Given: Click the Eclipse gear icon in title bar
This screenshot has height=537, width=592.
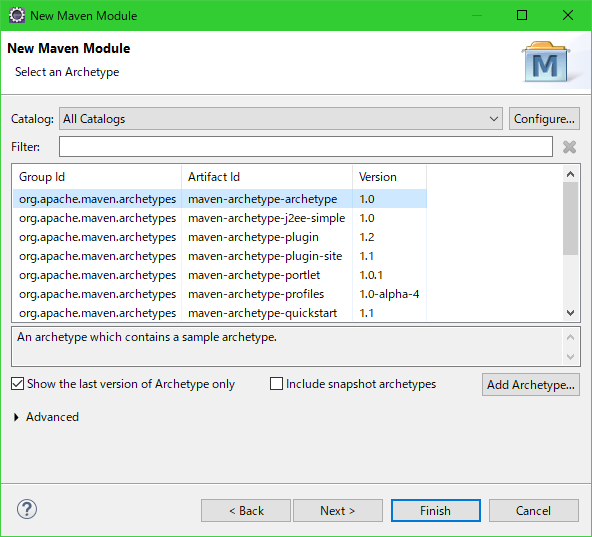Looking at the screenshot, I should click(17, 15).
